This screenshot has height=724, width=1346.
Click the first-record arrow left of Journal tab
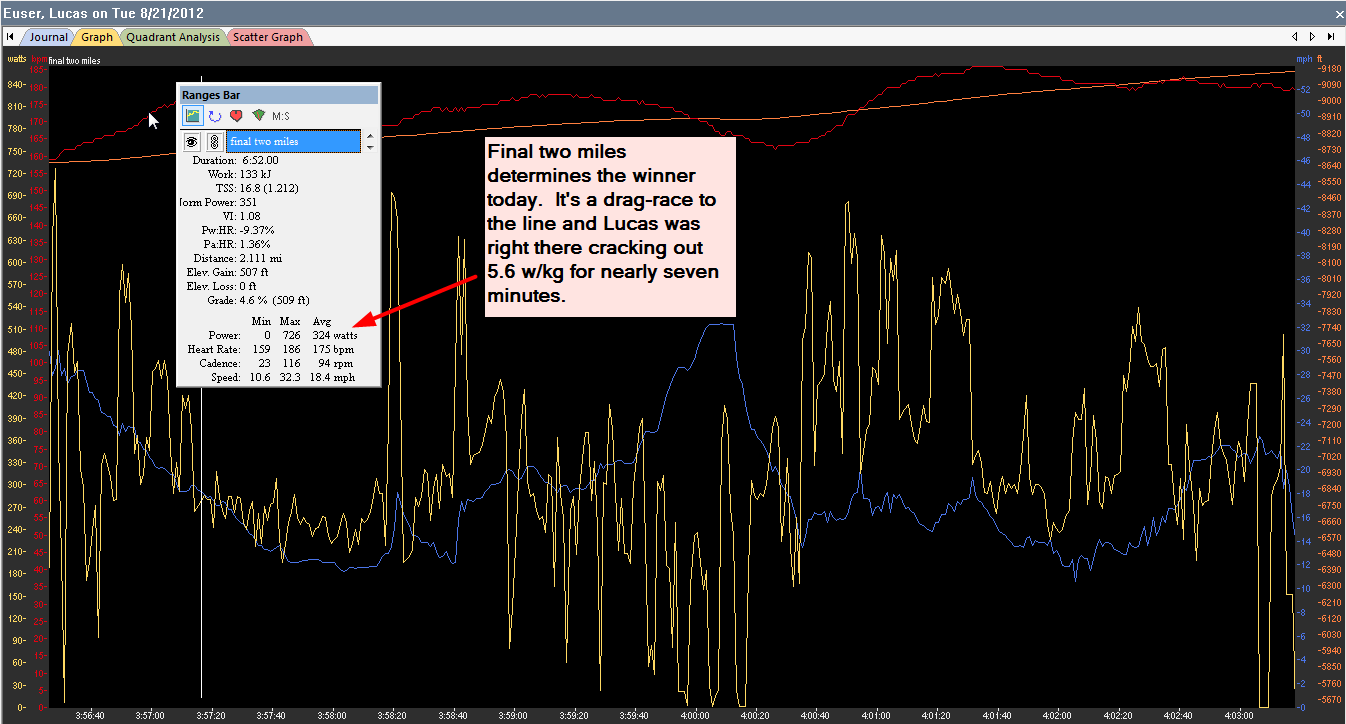tap(9, 36)
